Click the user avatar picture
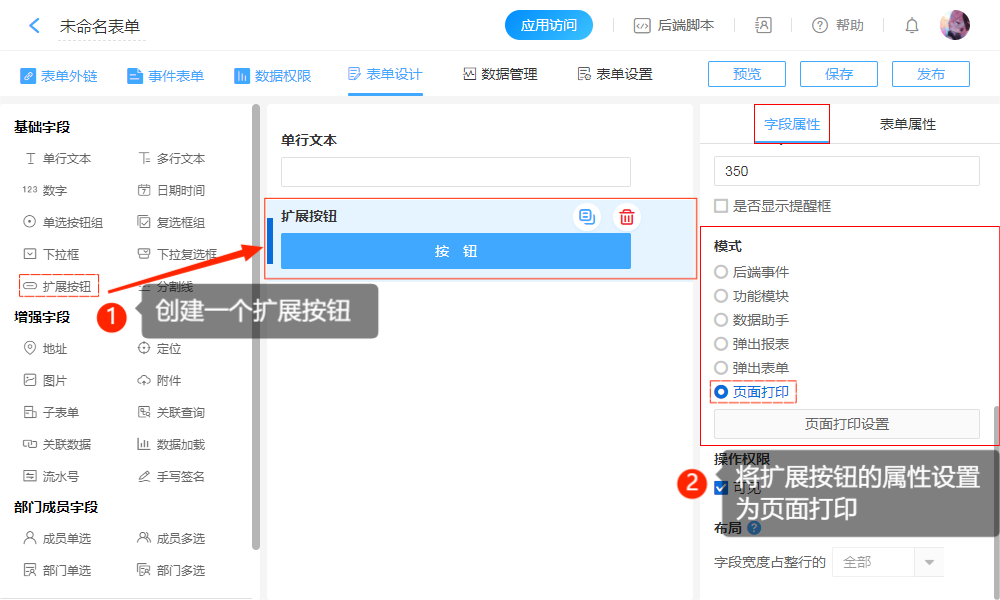Screen dimensions: 1000x600 pyautogui.click(x=954, y=25)
